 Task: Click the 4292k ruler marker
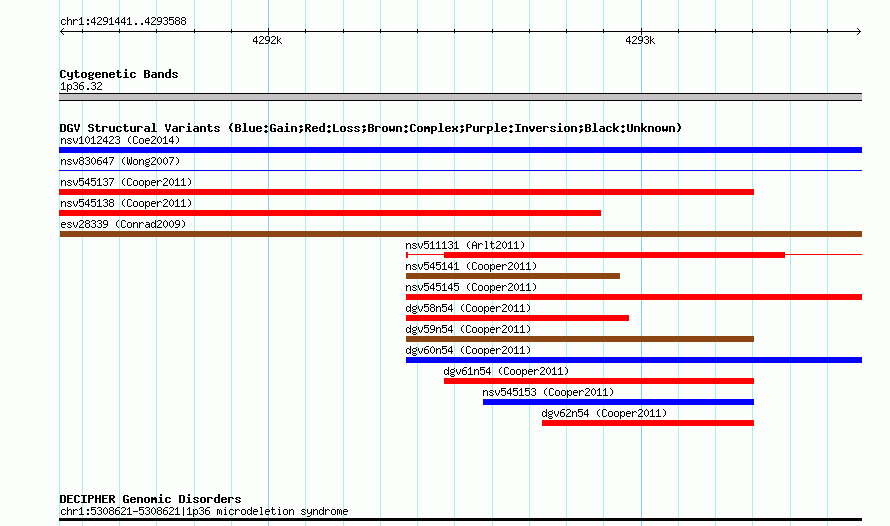pos(267,40)
